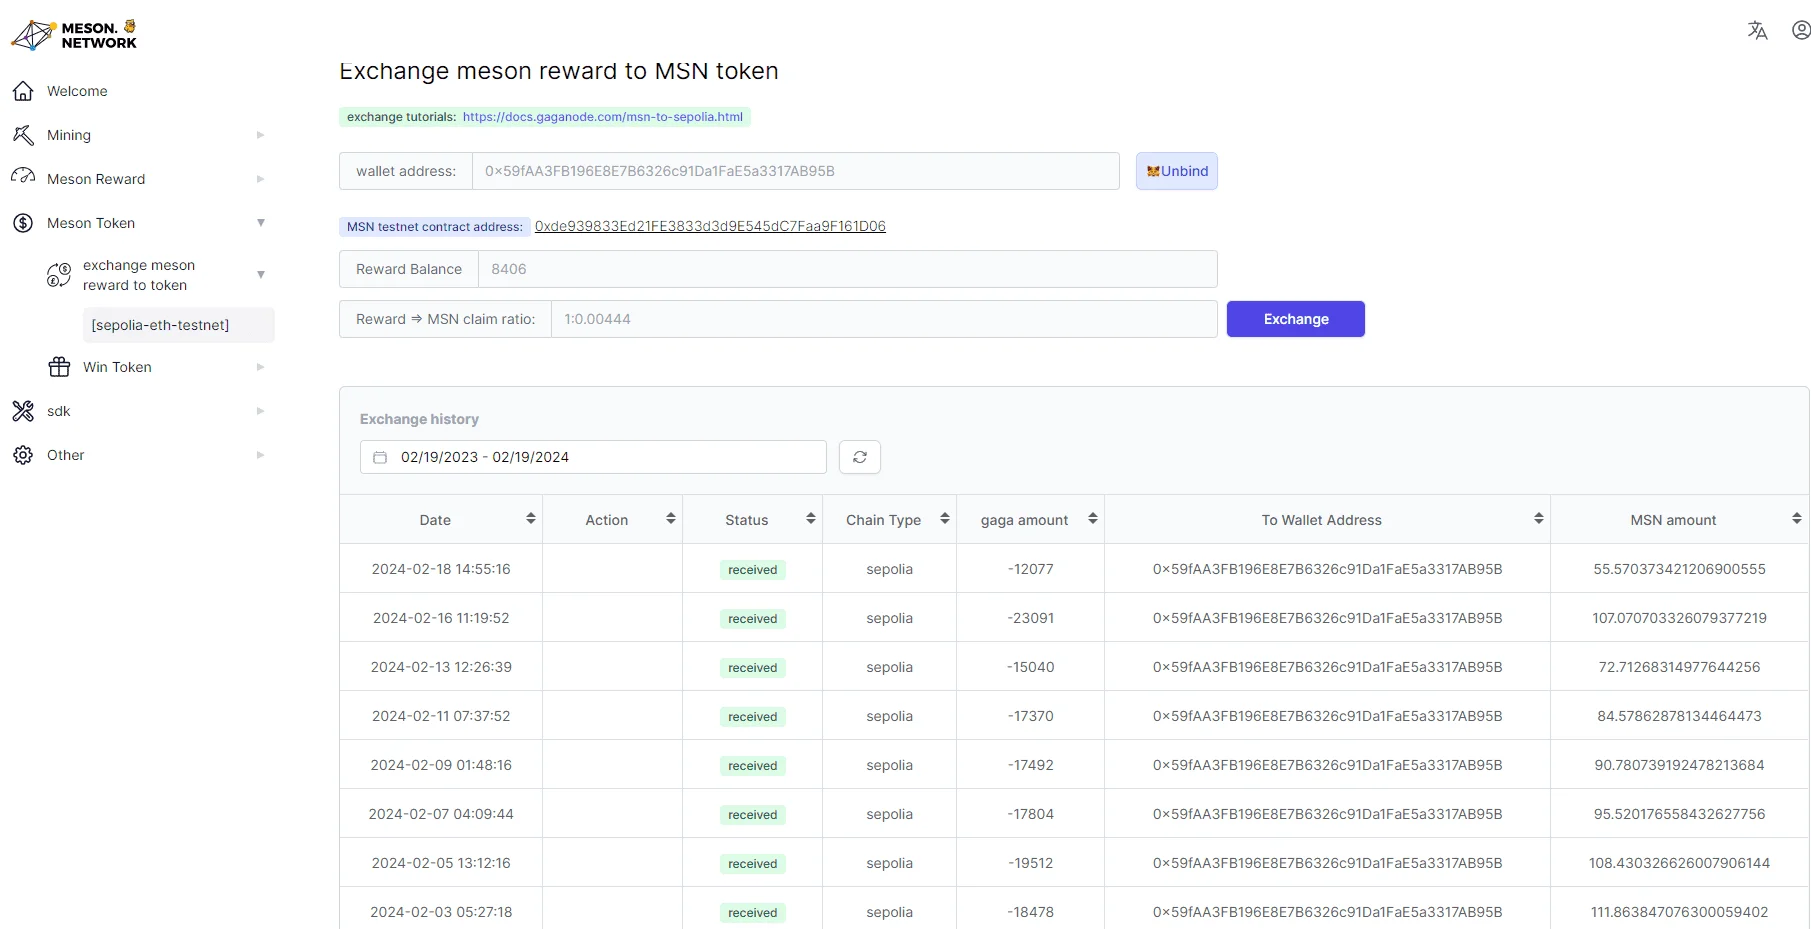Select MSN amount 84.57862878134464473
Screen dimensions: 1811x929
(1680, 716)
